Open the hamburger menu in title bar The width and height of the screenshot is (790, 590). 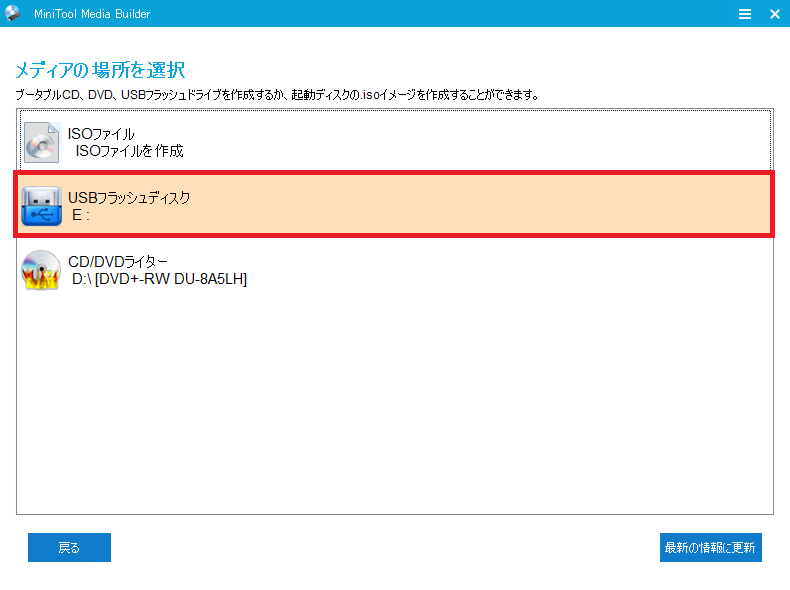[745, 14]
